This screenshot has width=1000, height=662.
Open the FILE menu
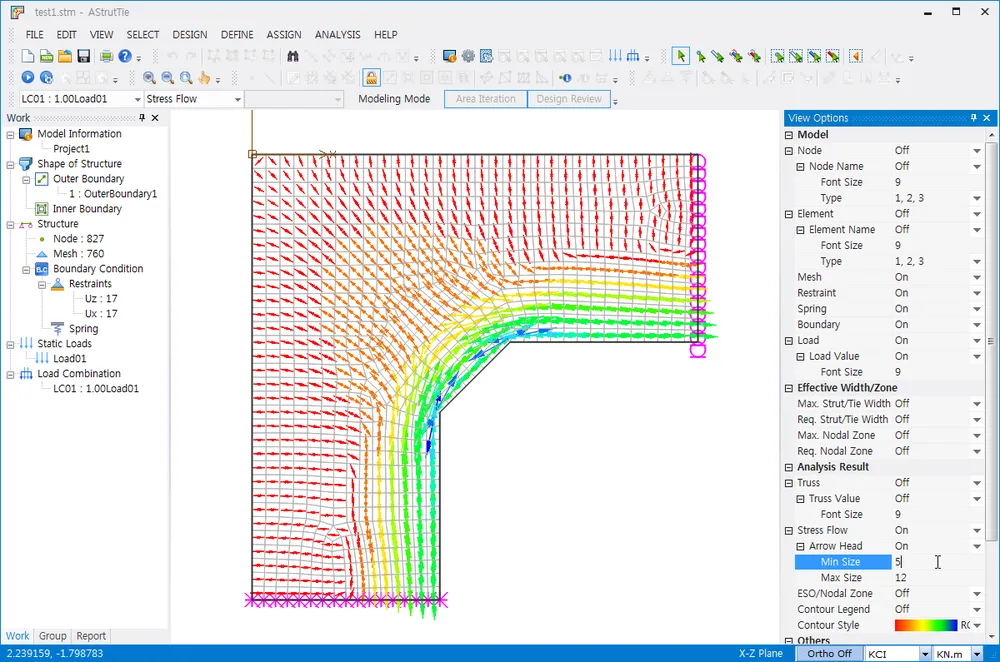click(34, 34)
